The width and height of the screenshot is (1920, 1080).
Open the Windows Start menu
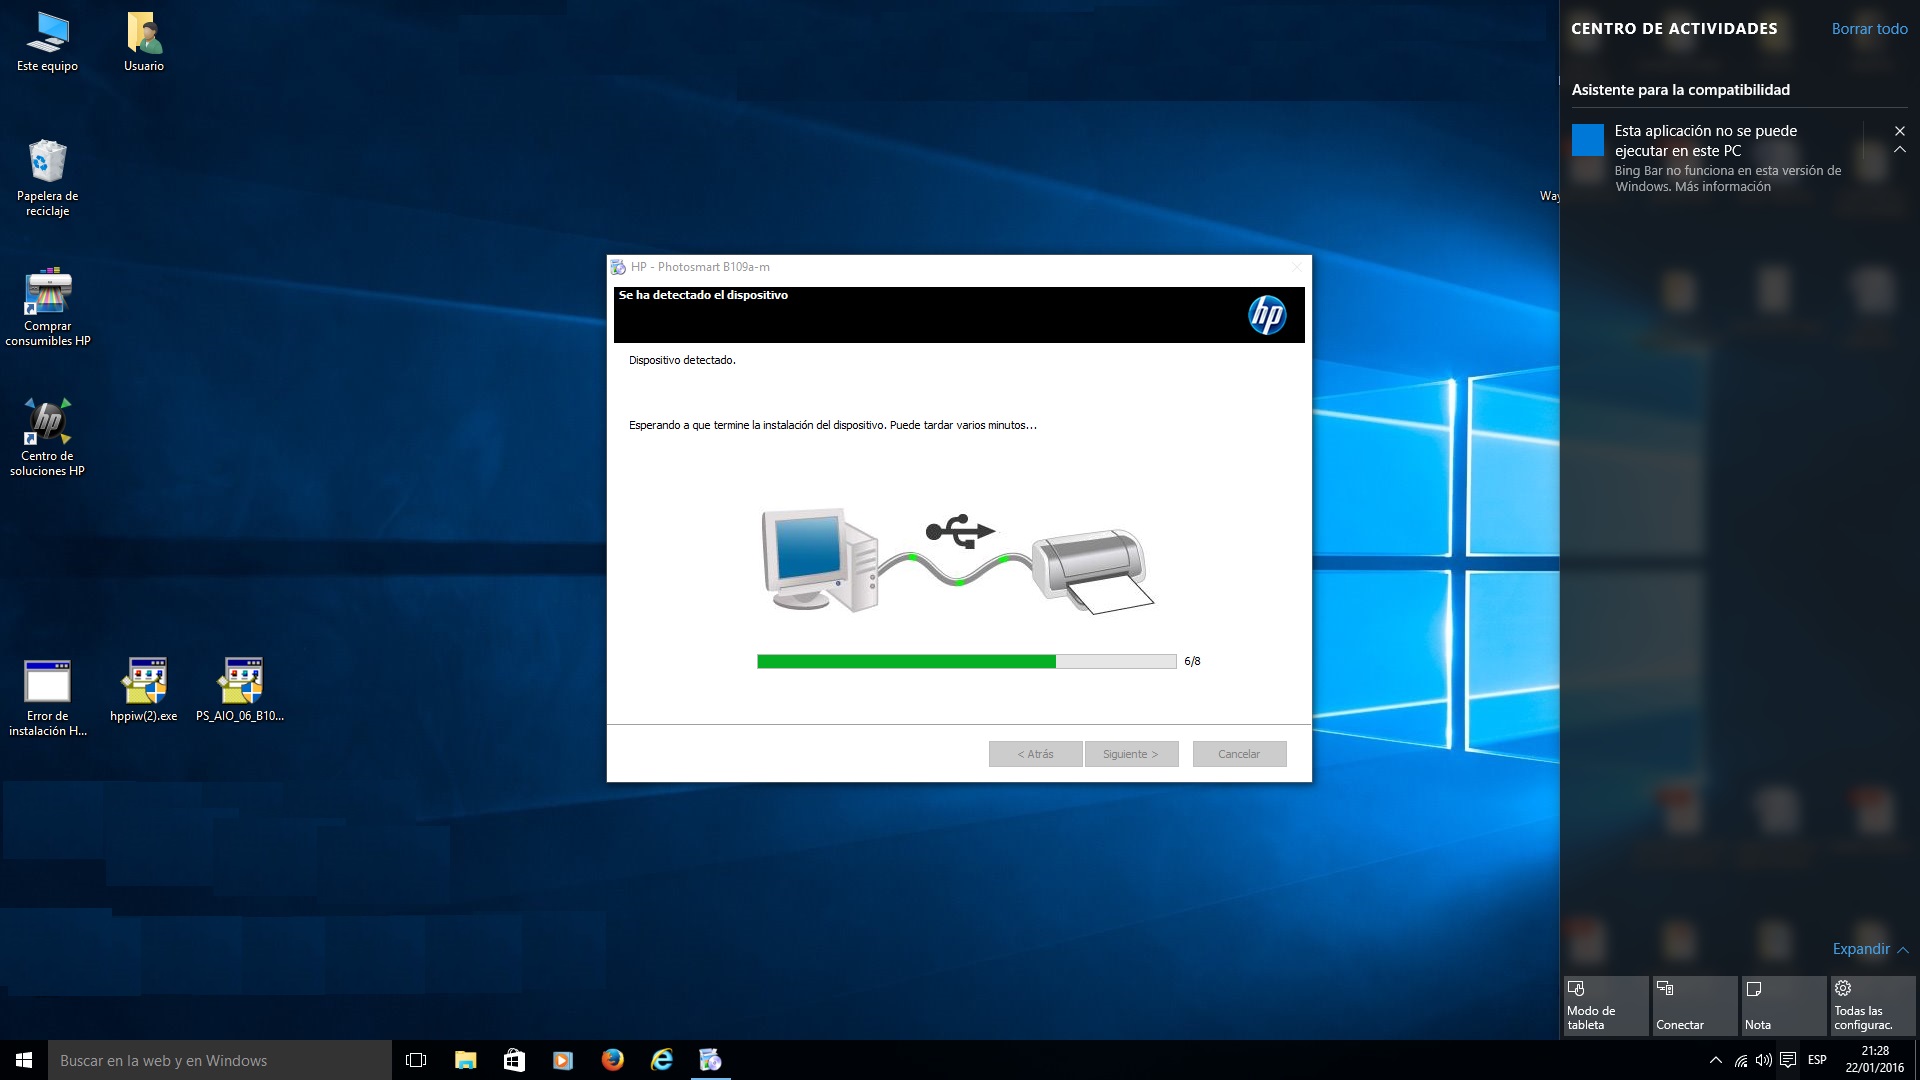point(24,1060)
